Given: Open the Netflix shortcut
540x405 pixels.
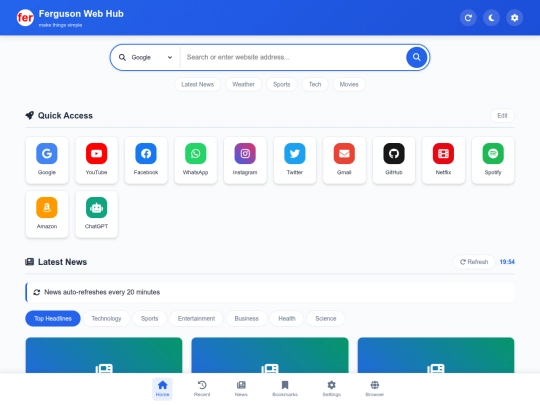Looking at the screenshot, I should 443,160.
